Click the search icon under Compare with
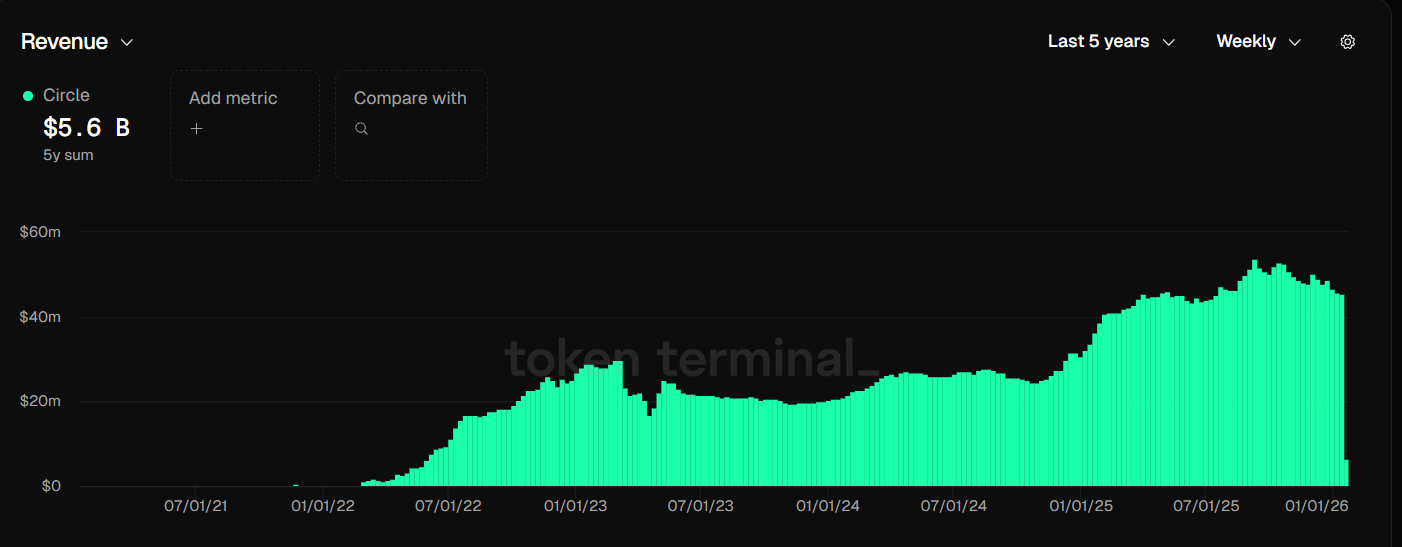 [x=362, y=129]
